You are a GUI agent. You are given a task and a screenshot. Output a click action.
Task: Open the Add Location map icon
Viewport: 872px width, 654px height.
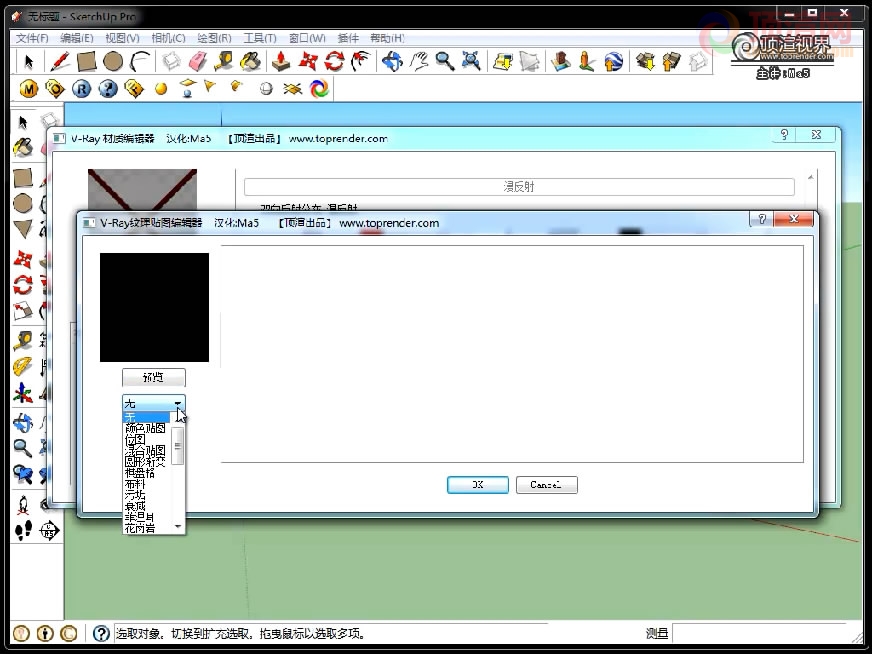pyautogui.click(x=503, y=61)
